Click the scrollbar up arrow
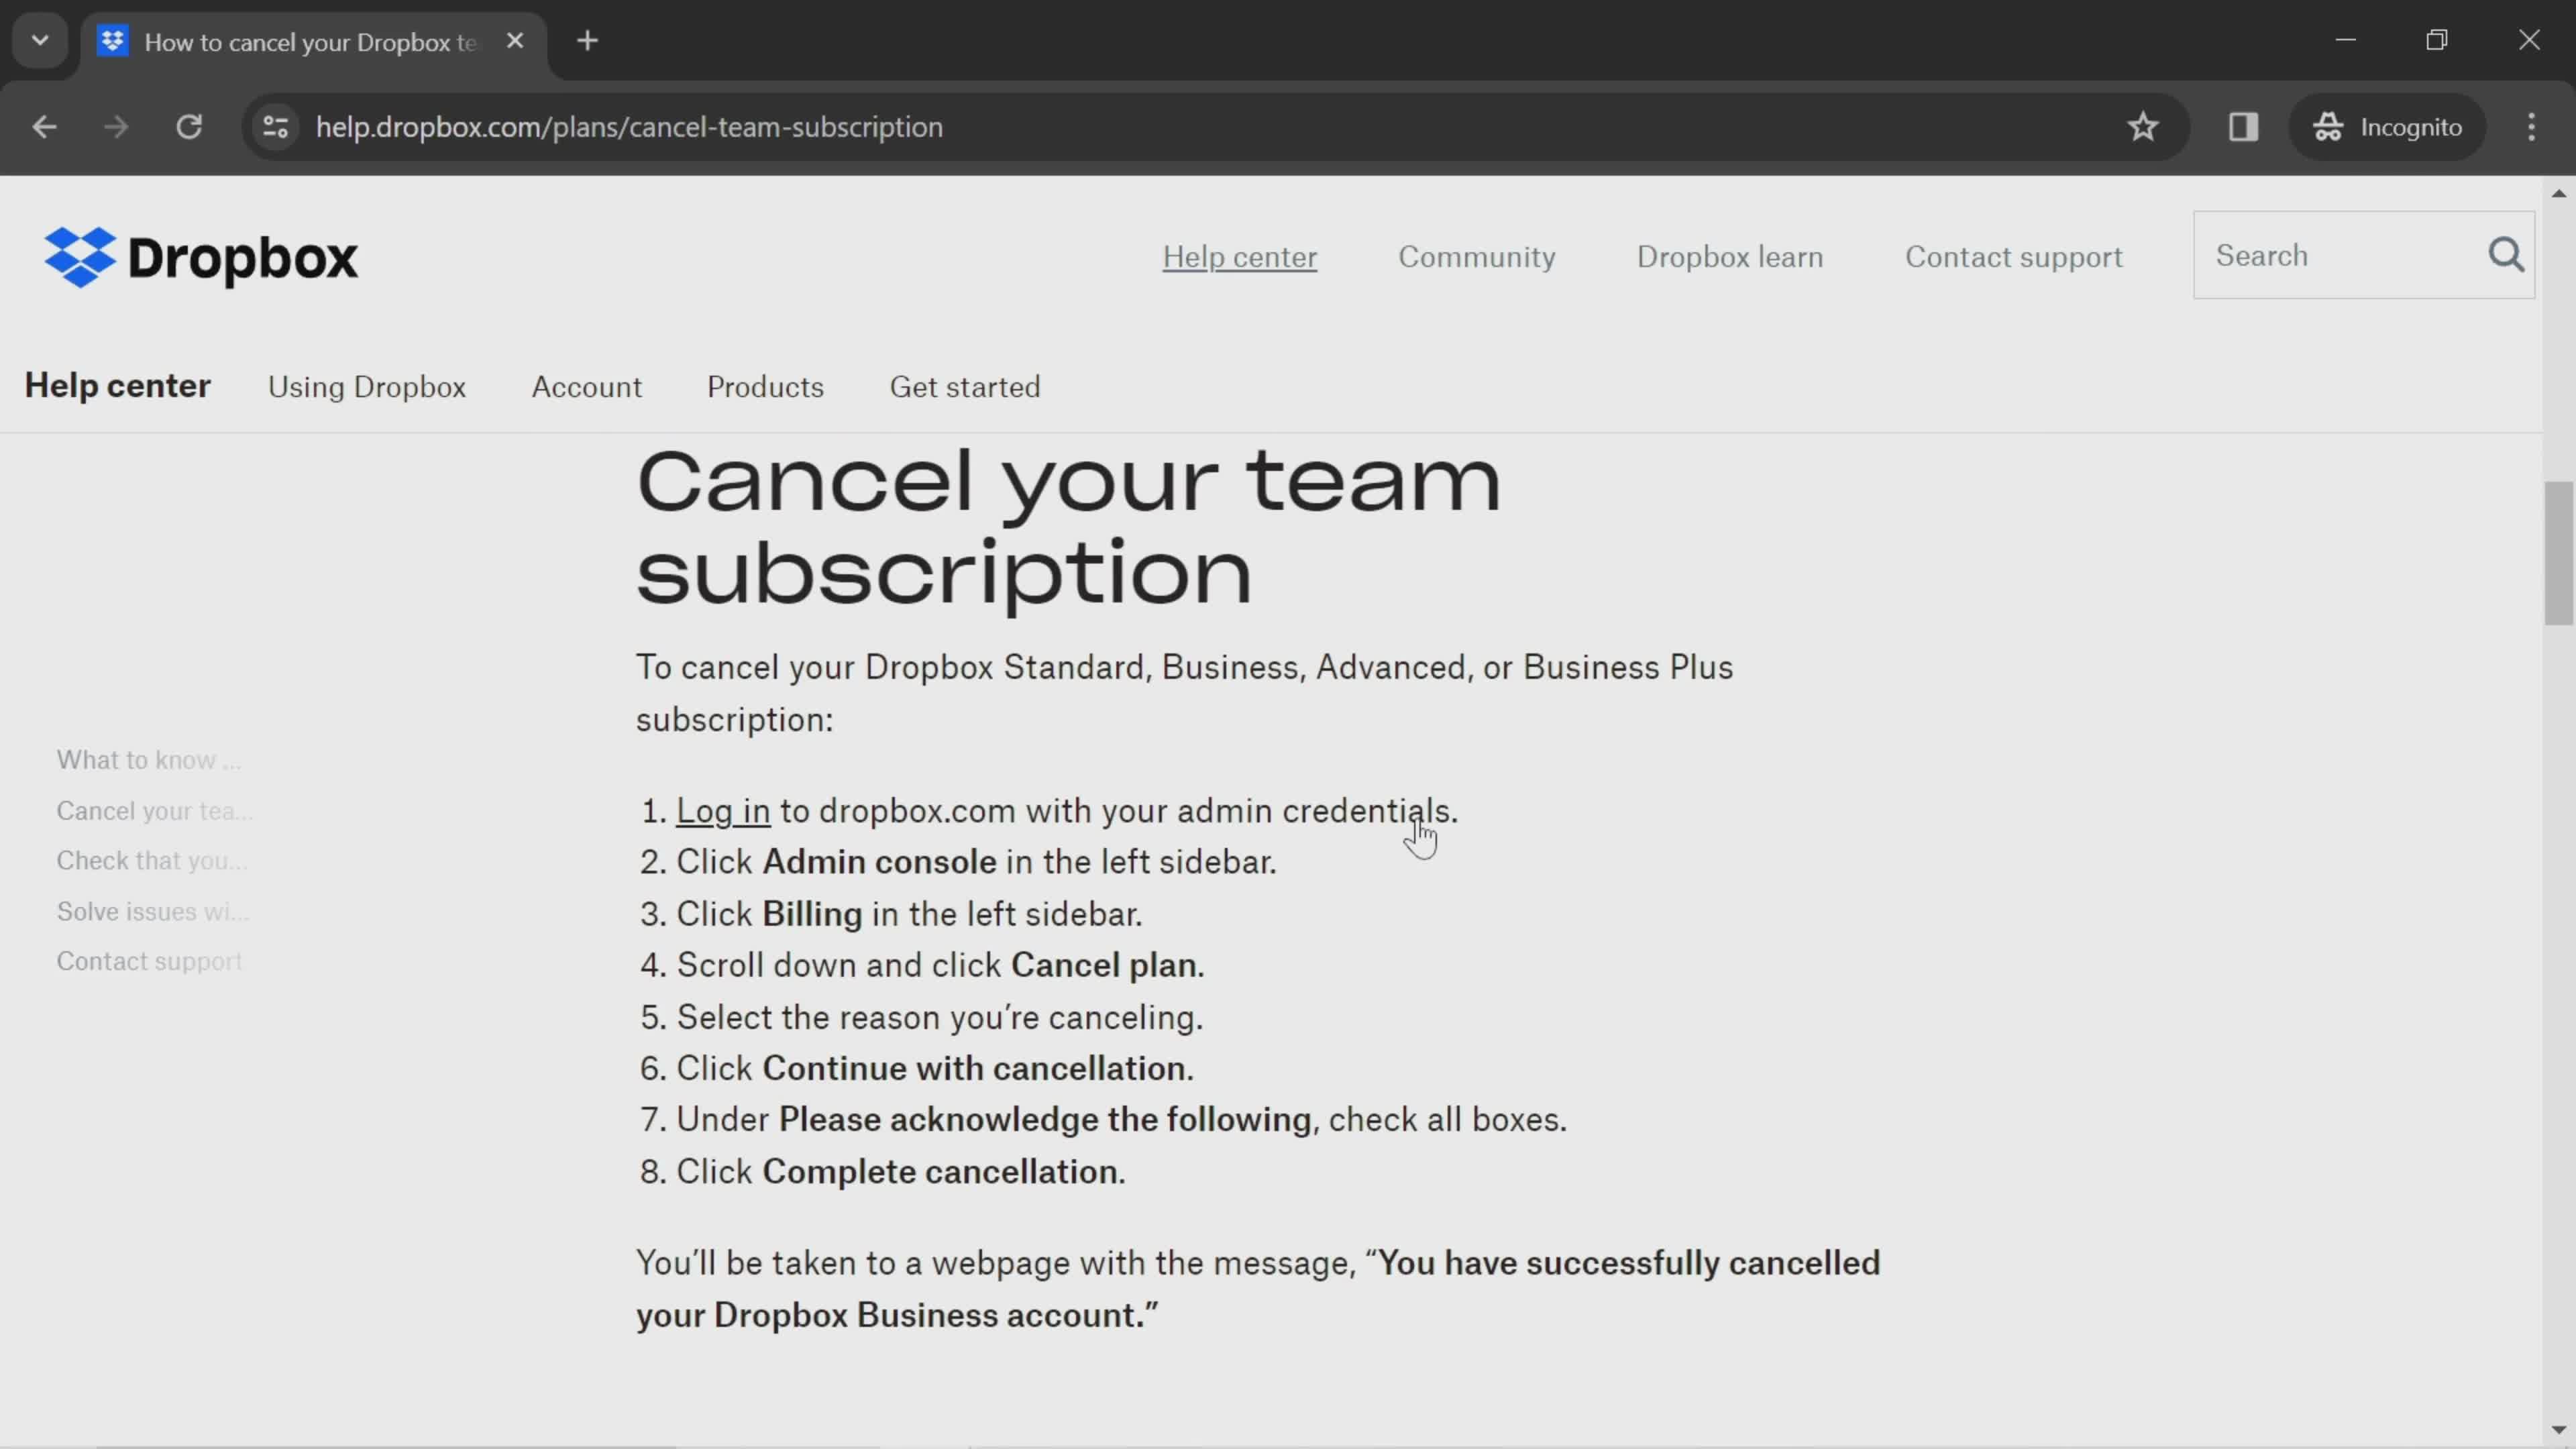The width and height of the screenshot is (2576, 1449). tap(2558, 193)
